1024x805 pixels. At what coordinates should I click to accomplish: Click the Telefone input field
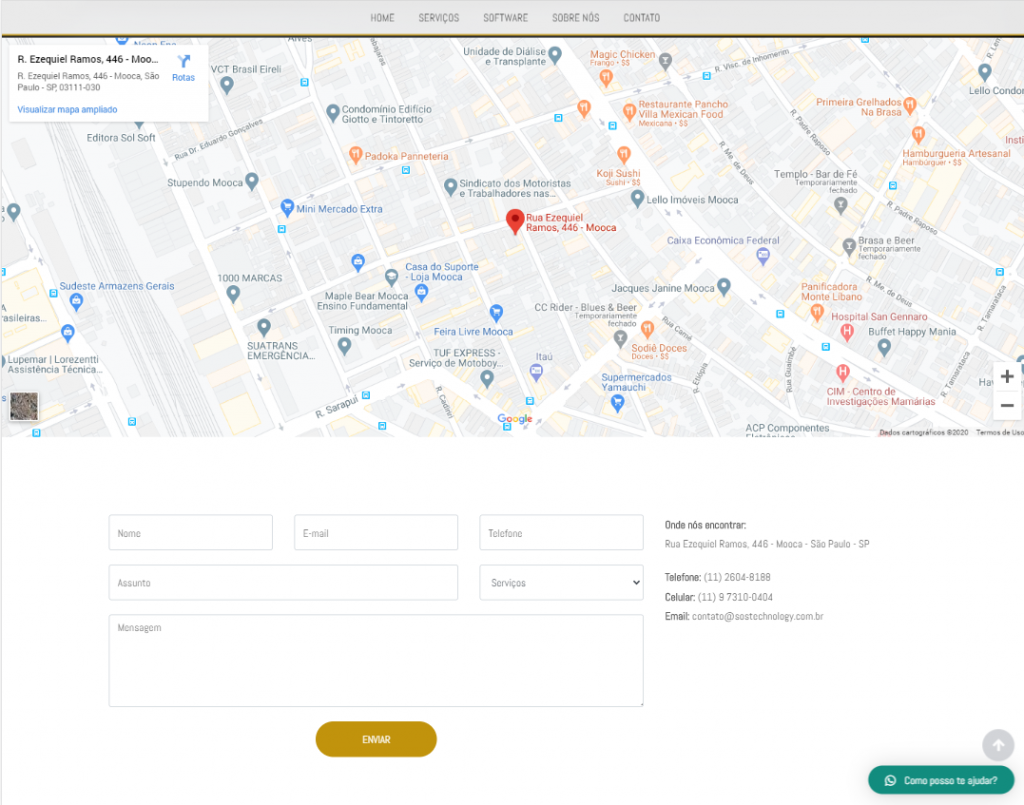[x=561, y=533]
